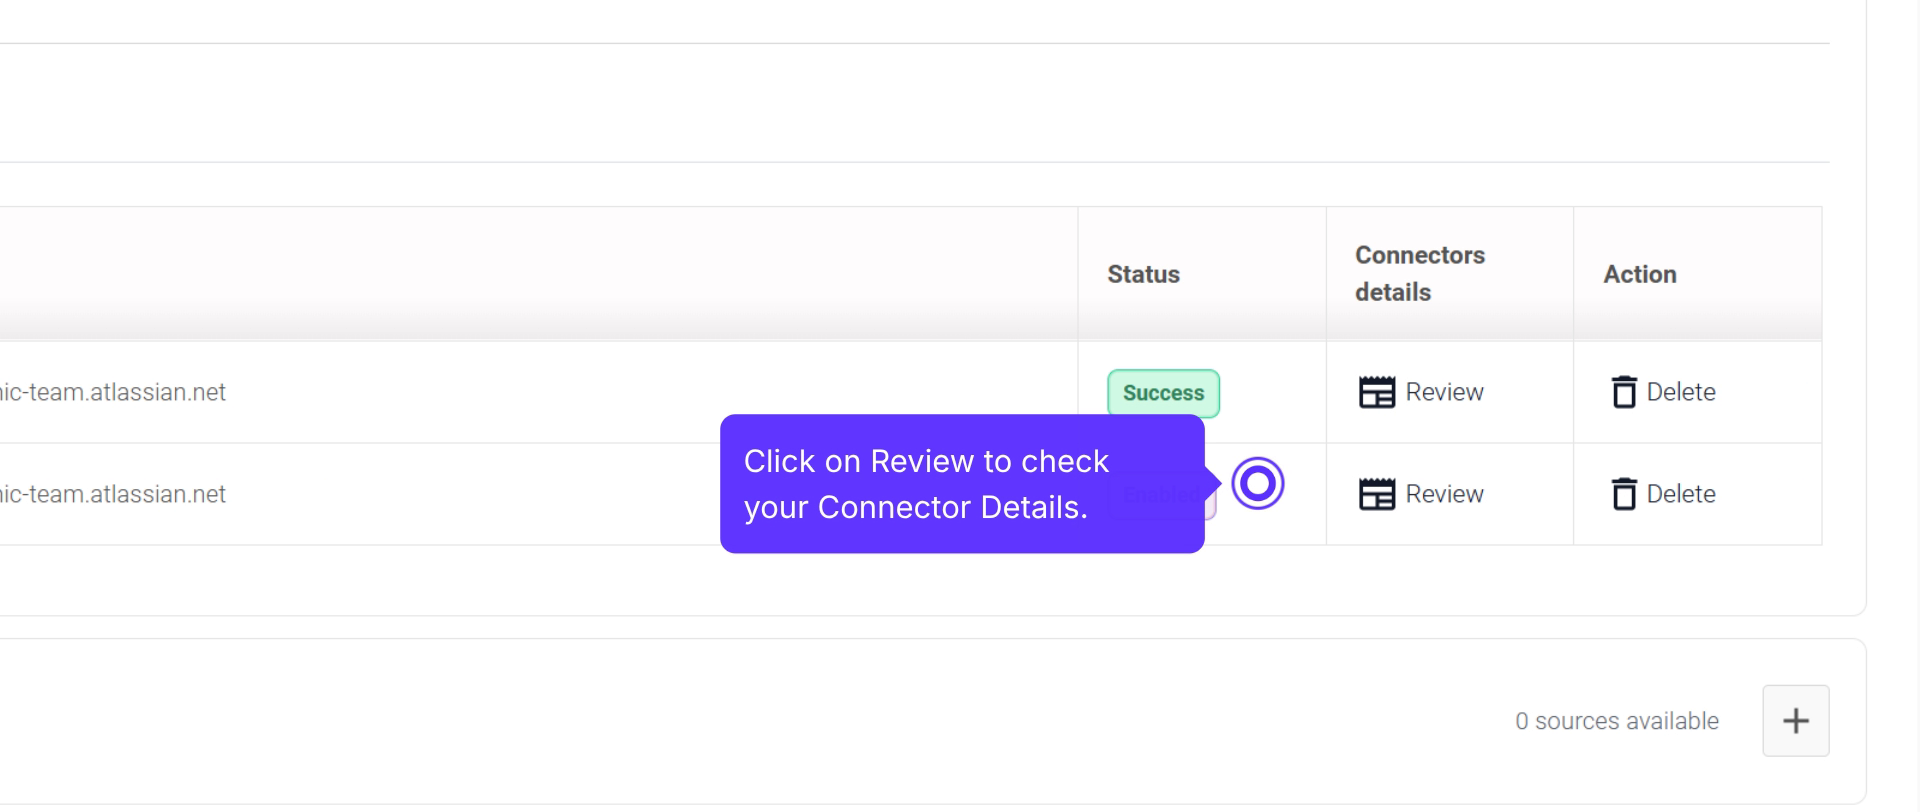The width and height of the screenshot is (1920, 812).
Task: Click the pulsing purple beacon circle
Action: [1257, 484]
